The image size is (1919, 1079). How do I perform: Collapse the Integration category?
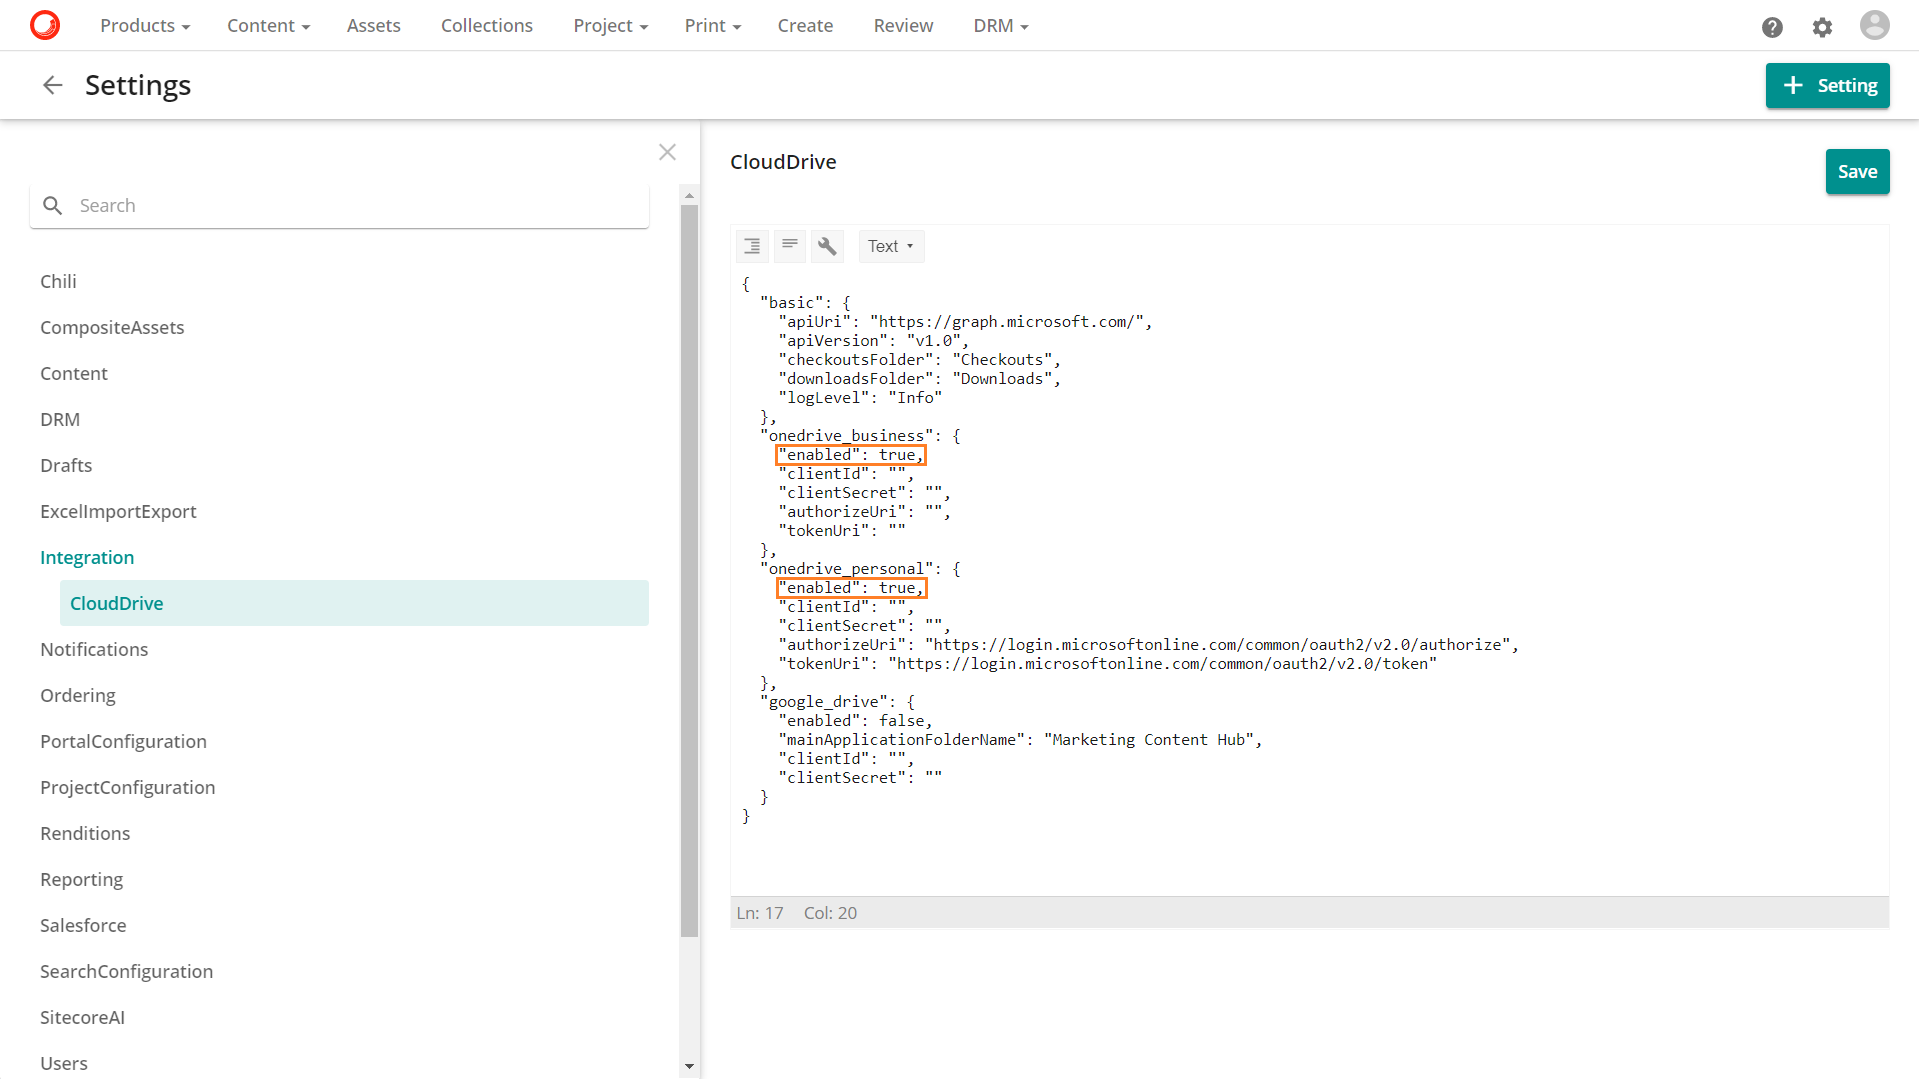(x=87, y=557)
